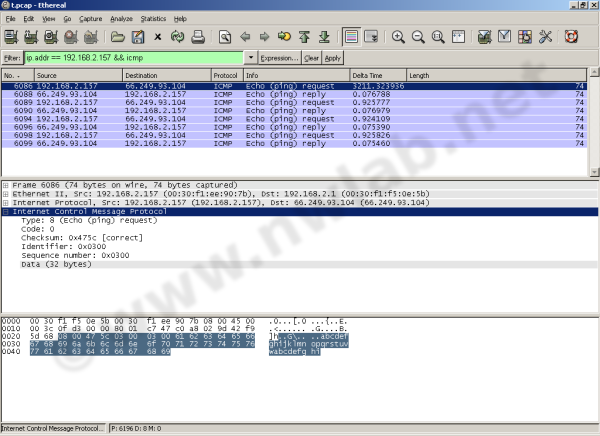Open the Capture menu
This screenshot has height=436, width=600.
click(x=91, y=19)
